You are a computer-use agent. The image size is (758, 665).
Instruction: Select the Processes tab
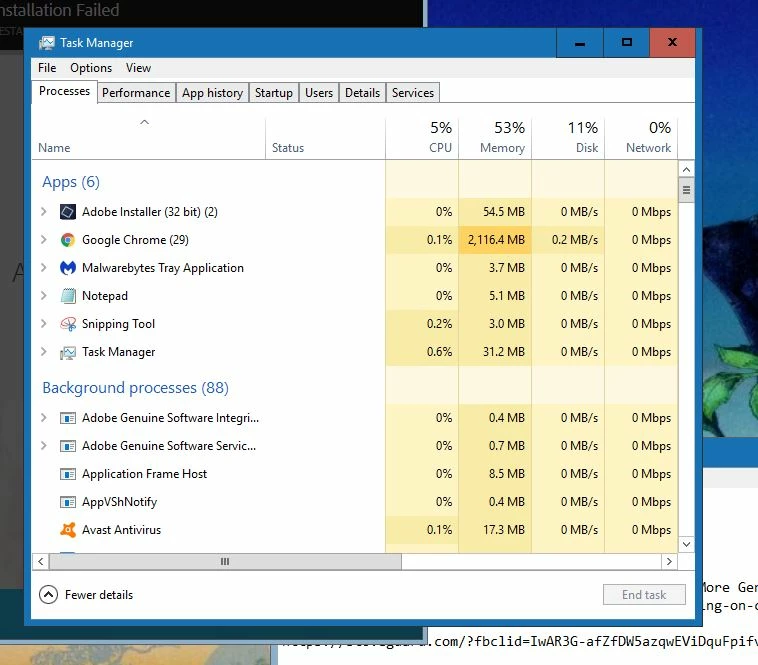(x=64, y=91)
